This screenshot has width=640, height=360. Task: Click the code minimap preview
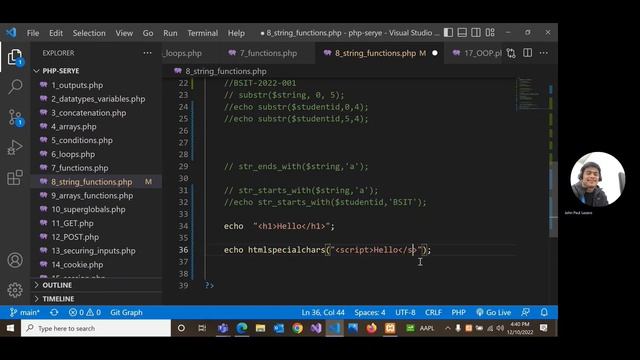coord(531,94)
